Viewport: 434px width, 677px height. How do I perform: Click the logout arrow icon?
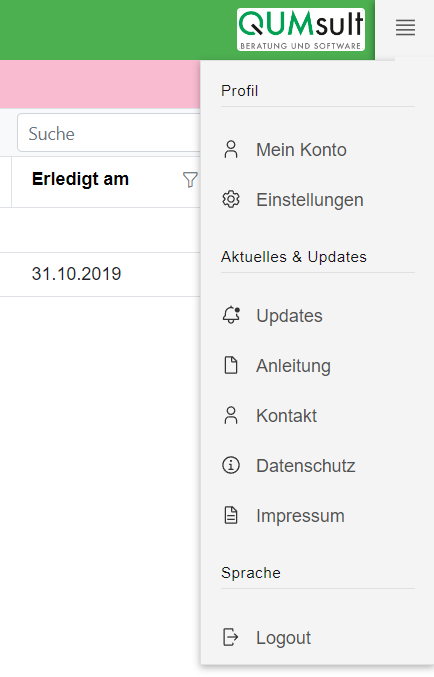(x=231, y=637)
